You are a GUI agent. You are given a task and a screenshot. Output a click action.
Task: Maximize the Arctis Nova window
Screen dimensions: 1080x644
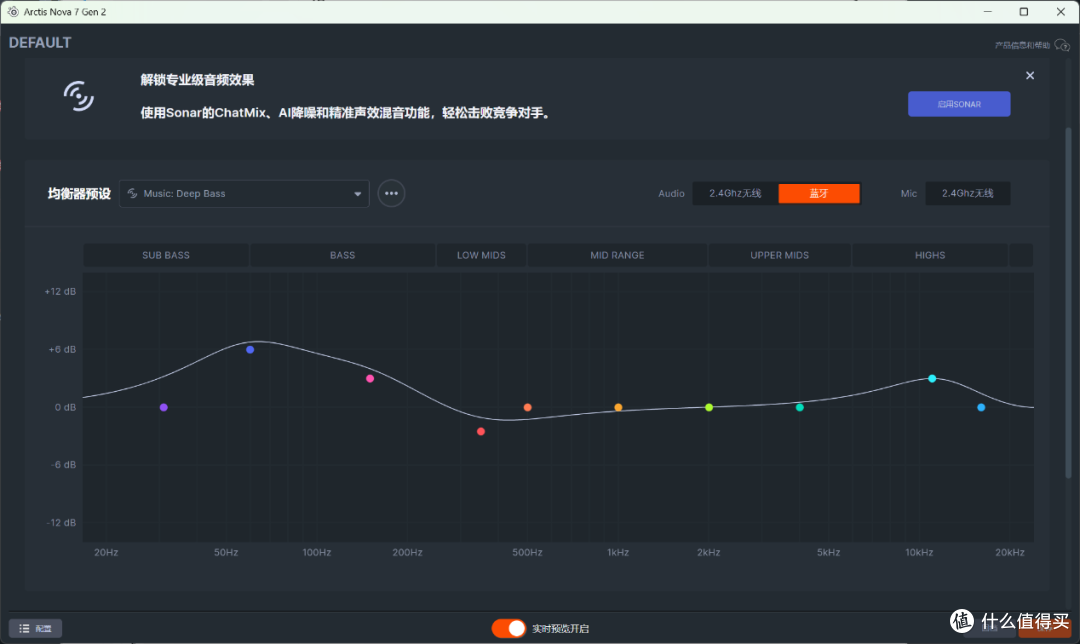1024,12
